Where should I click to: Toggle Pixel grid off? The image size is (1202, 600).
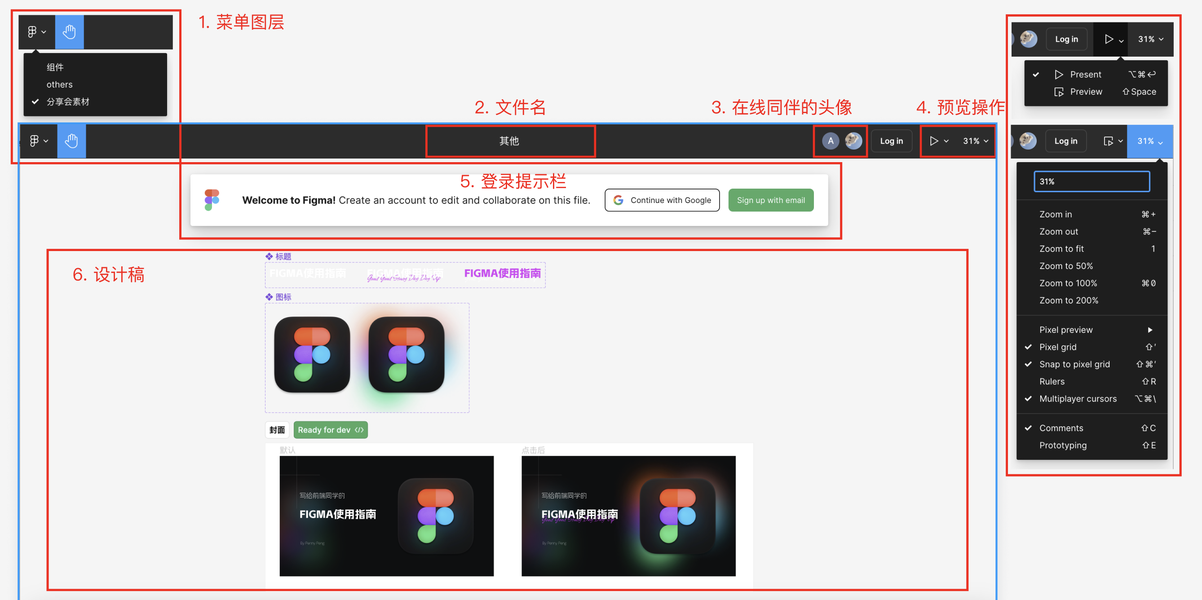tap(1092, 347)
